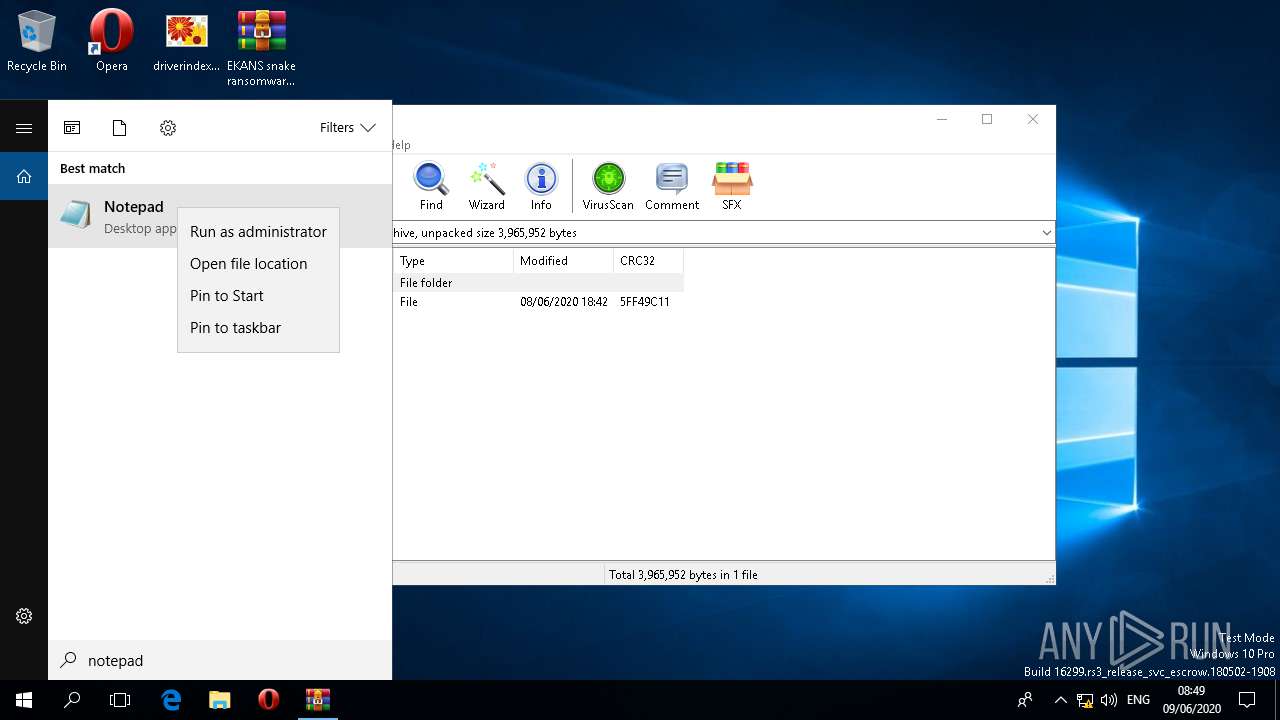1280x720 pixels.
Task: Choose Run as administrator
Action: tap(258, 232)
